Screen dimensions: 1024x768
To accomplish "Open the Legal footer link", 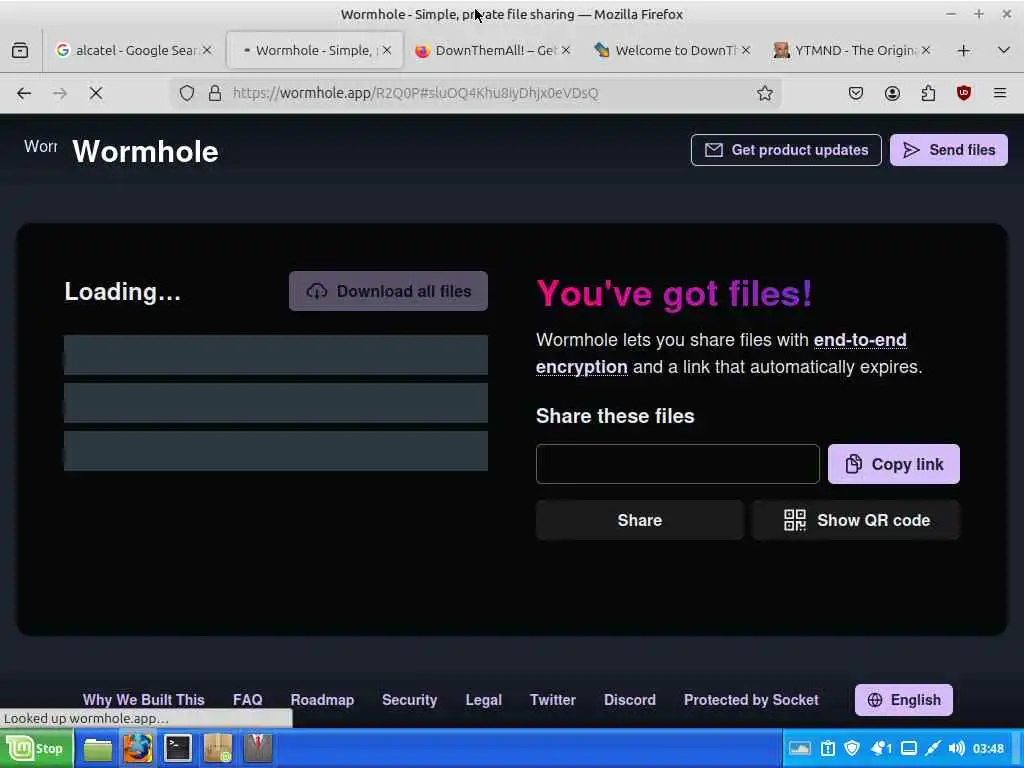I will pos(484,700).
